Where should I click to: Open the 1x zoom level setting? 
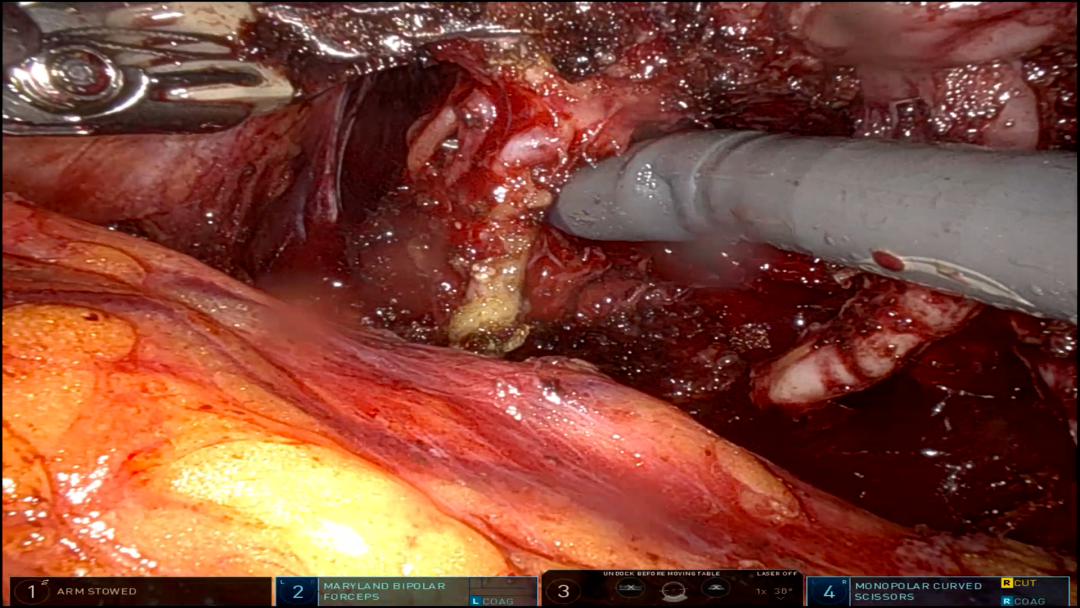click(761, 591)
